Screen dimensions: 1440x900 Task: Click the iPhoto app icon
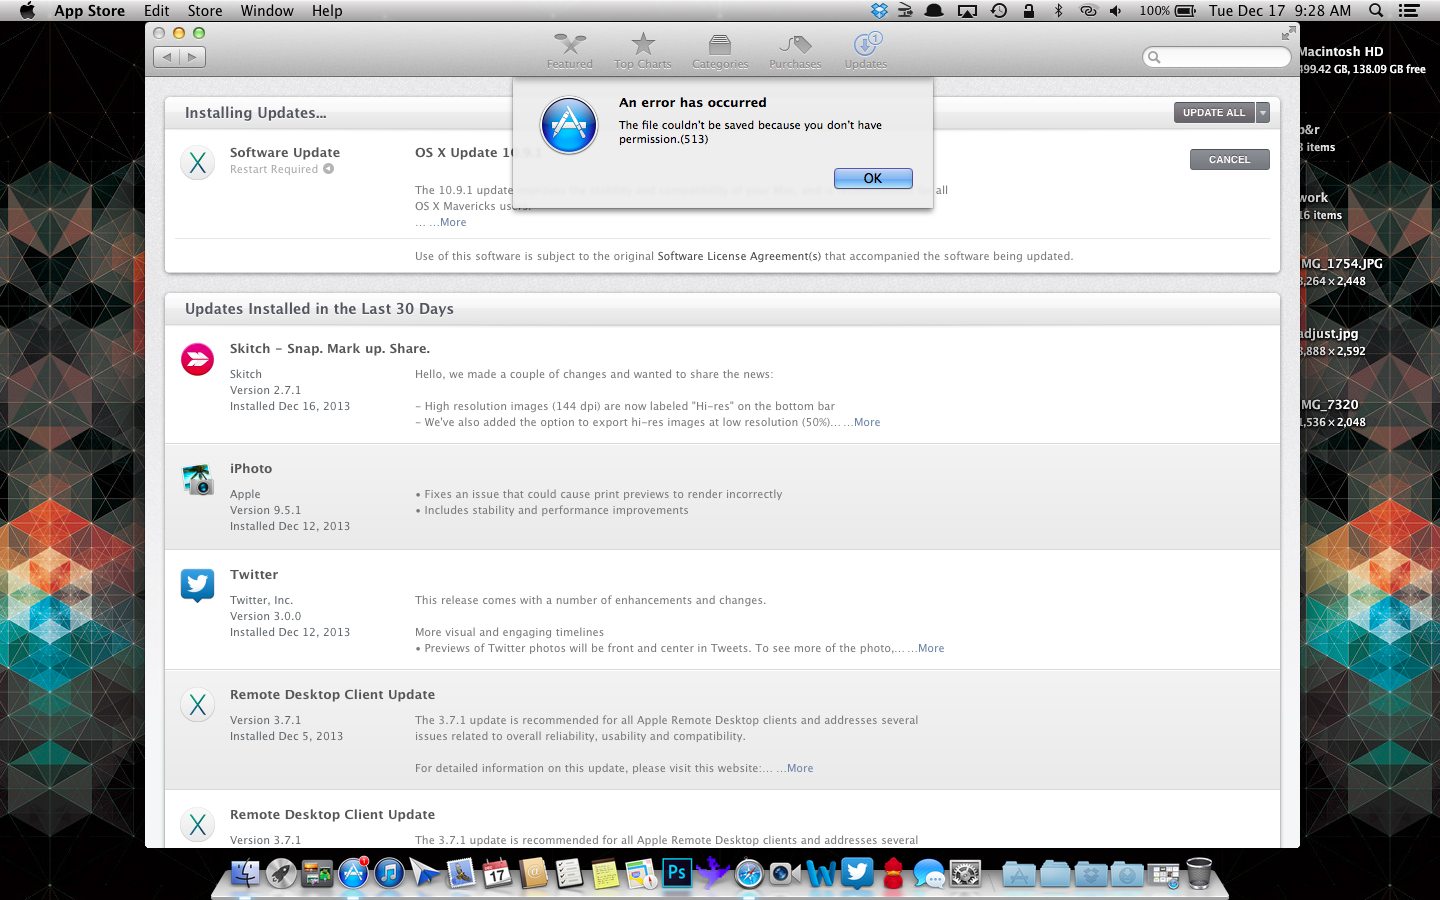[x=197, y=479]
